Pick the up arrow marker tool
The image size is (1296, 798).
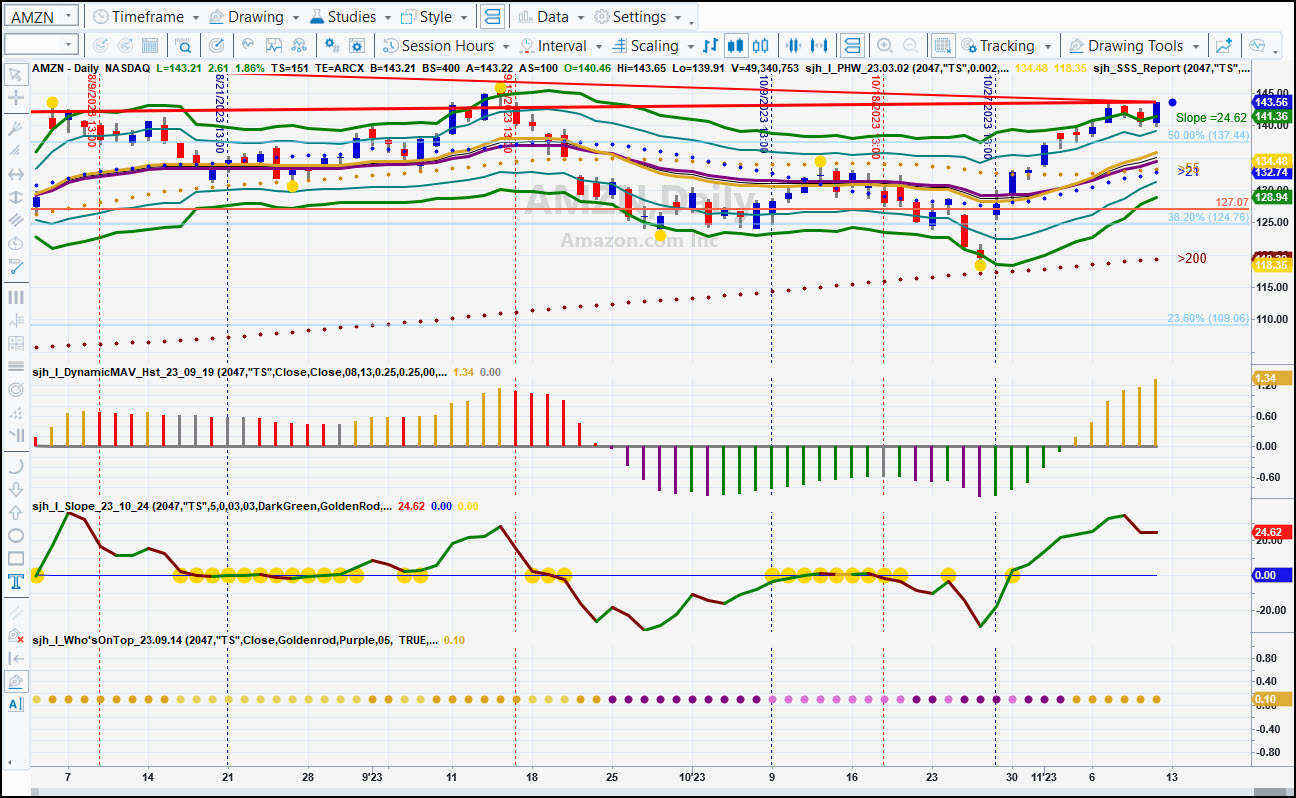click(x=16, y=512)
